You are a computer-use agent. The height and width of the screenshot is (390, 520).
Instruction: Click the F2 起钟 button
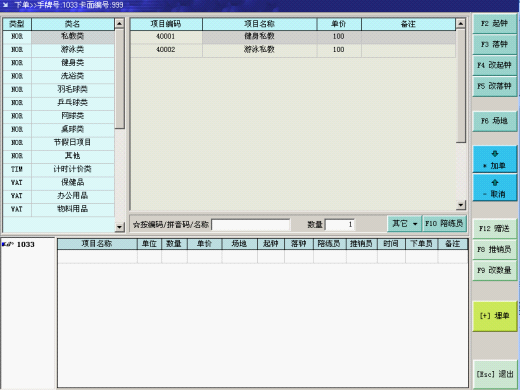pyautogui.click(x=495, y=24)
